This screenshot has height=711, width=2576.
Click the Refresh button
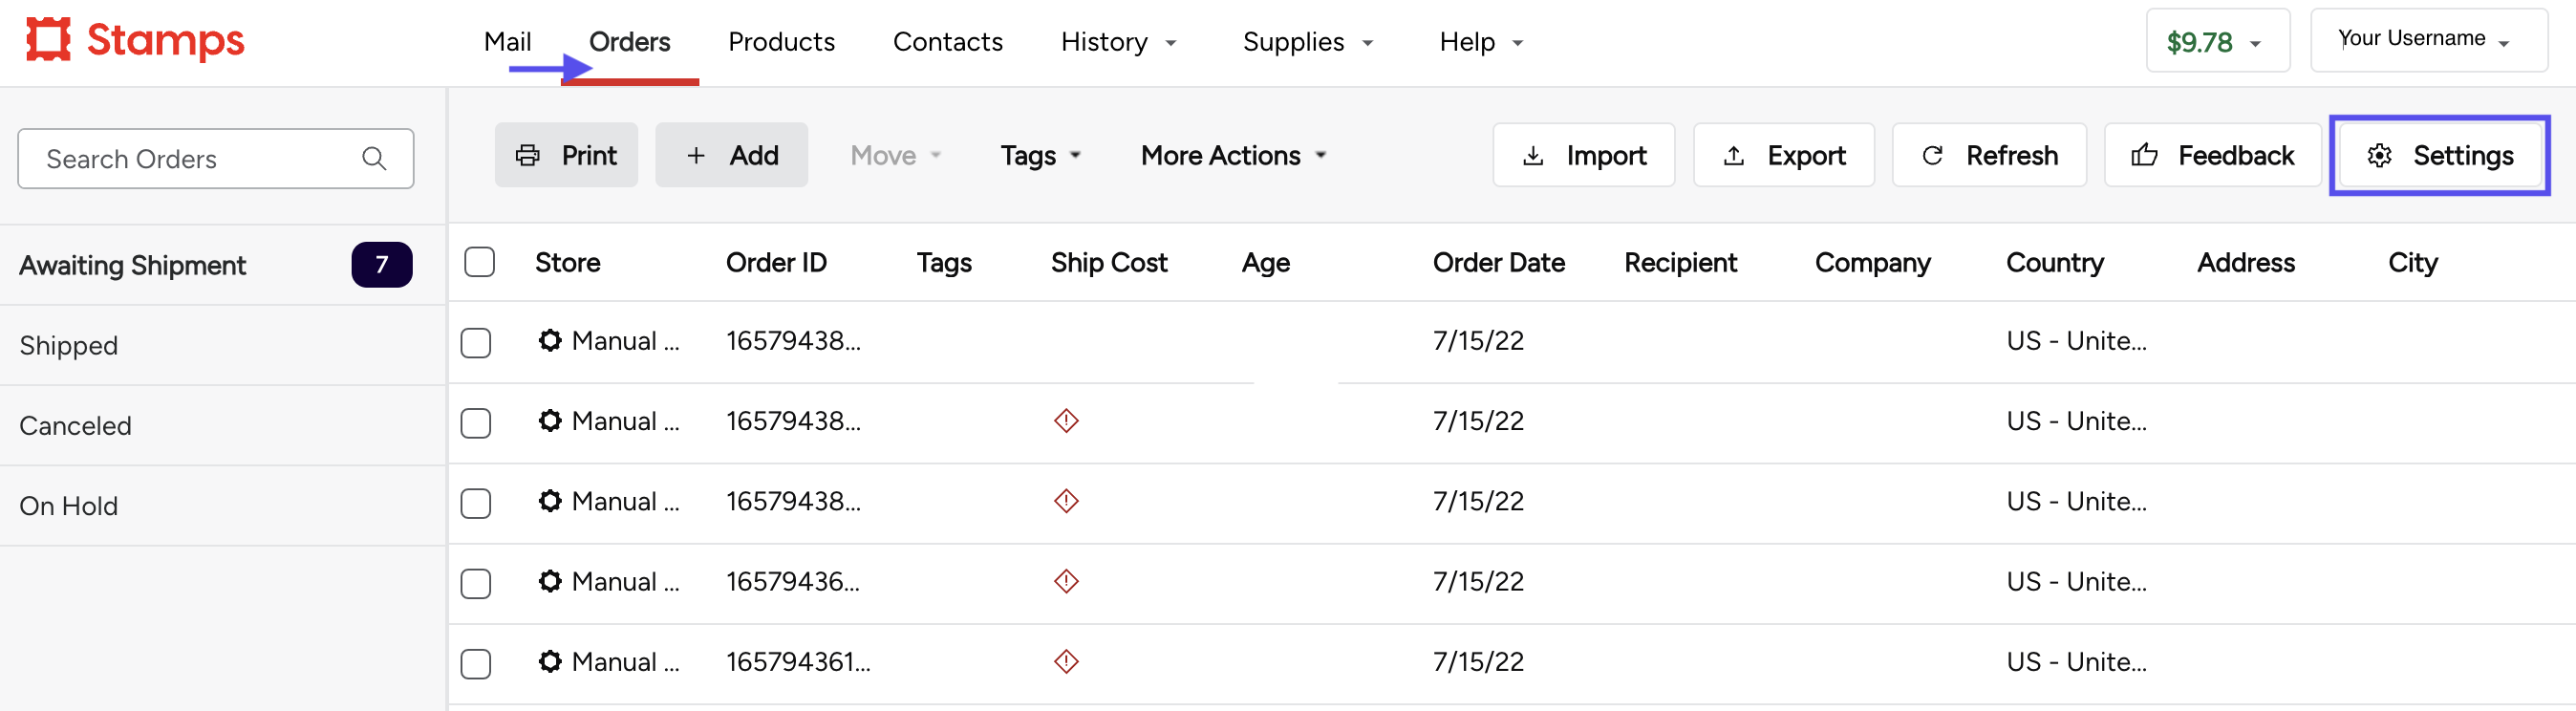point(1989,155)
